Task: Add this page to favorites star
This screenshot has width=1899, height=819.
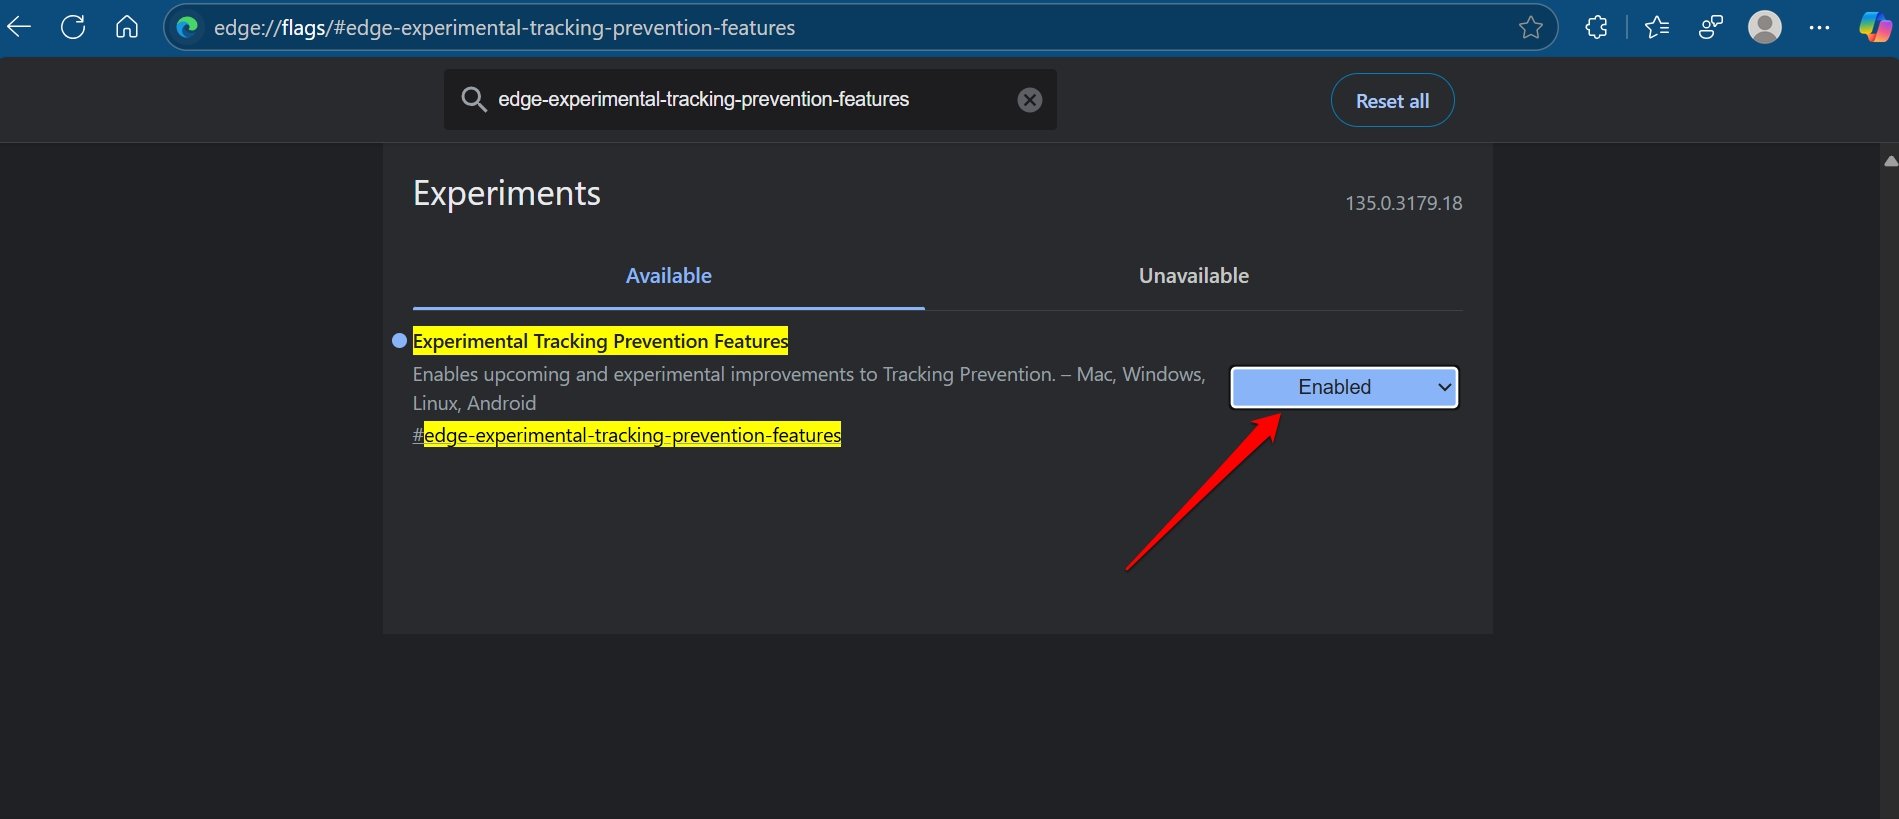Action: click(x=1530, y=27)
